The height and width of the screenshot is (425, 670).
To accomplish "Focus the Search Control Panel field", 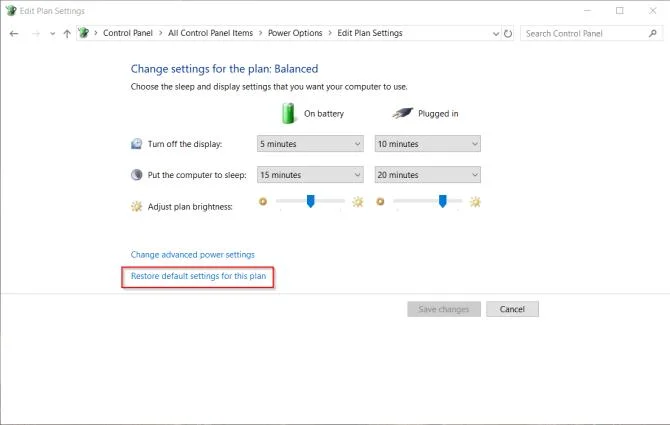I will (591, 33).
